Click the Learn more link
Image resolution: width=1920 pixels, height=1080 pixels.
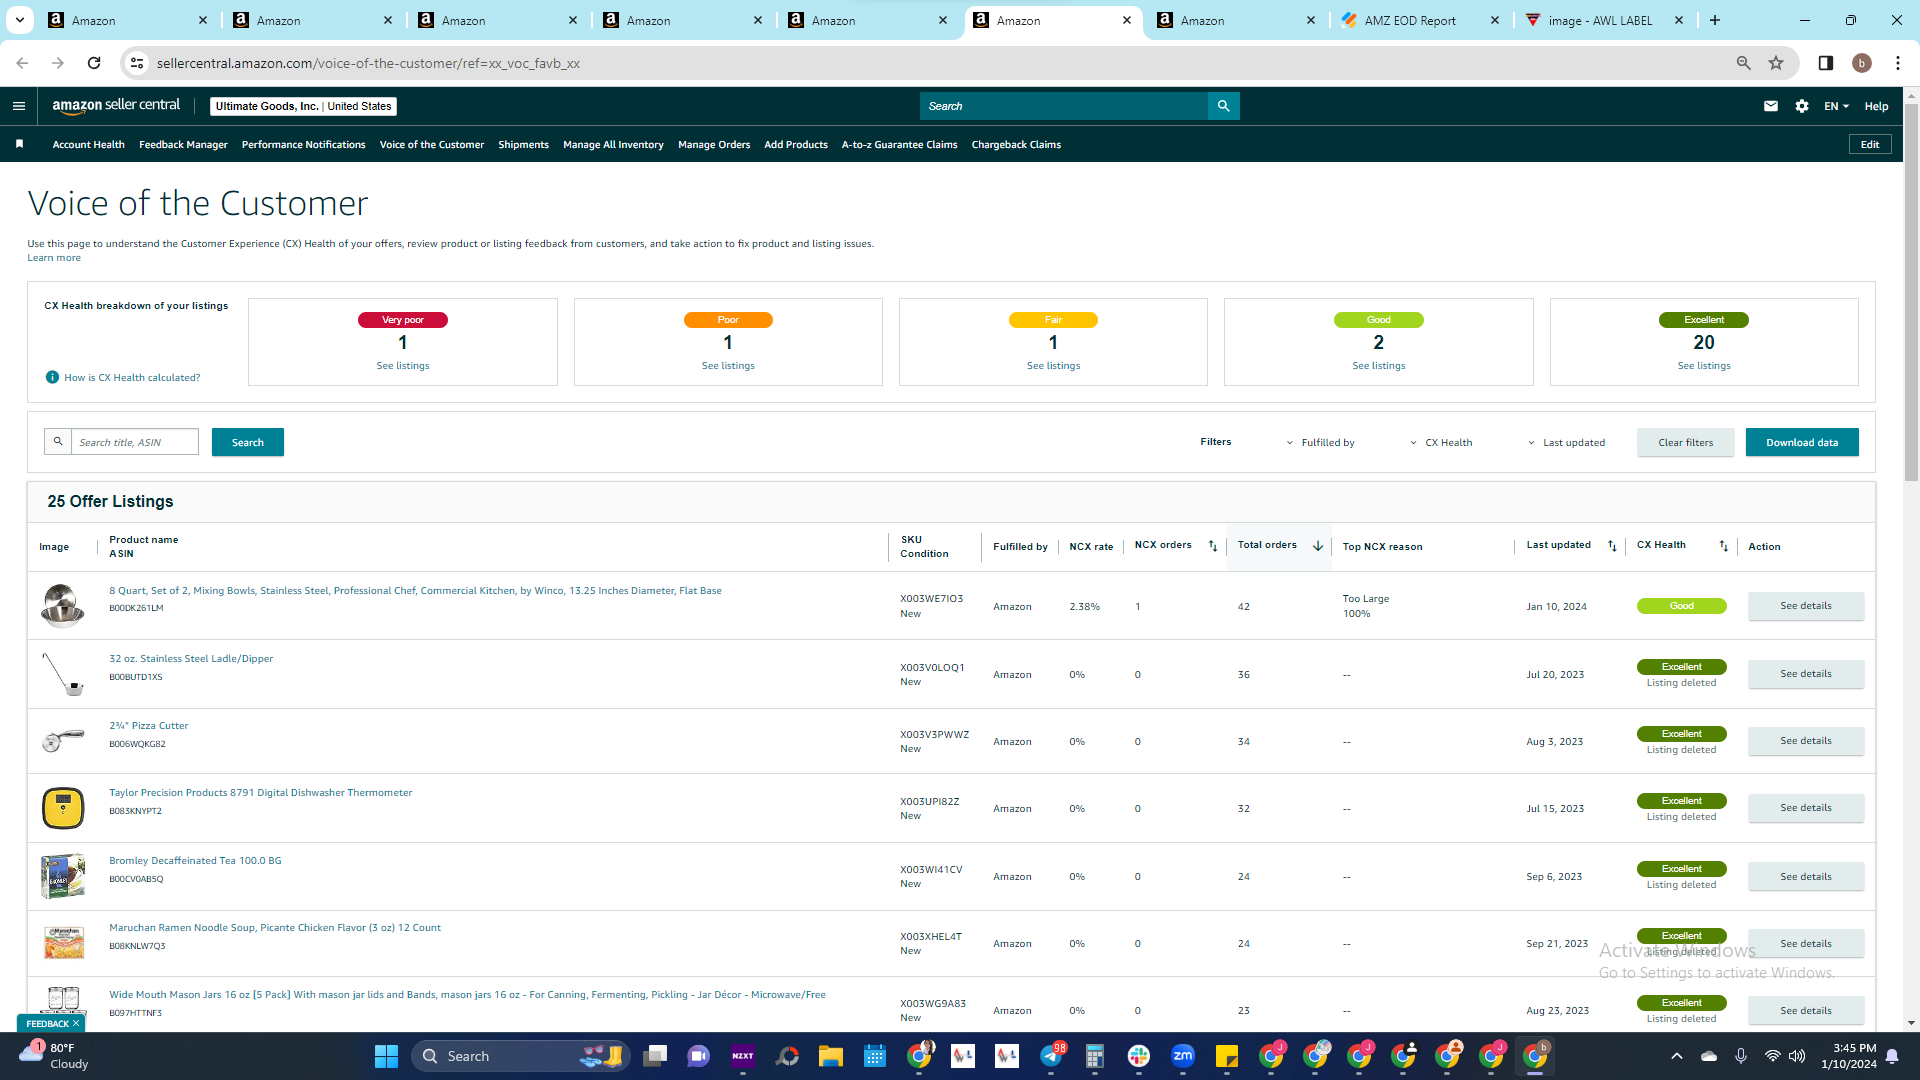[x=54, y=258]
